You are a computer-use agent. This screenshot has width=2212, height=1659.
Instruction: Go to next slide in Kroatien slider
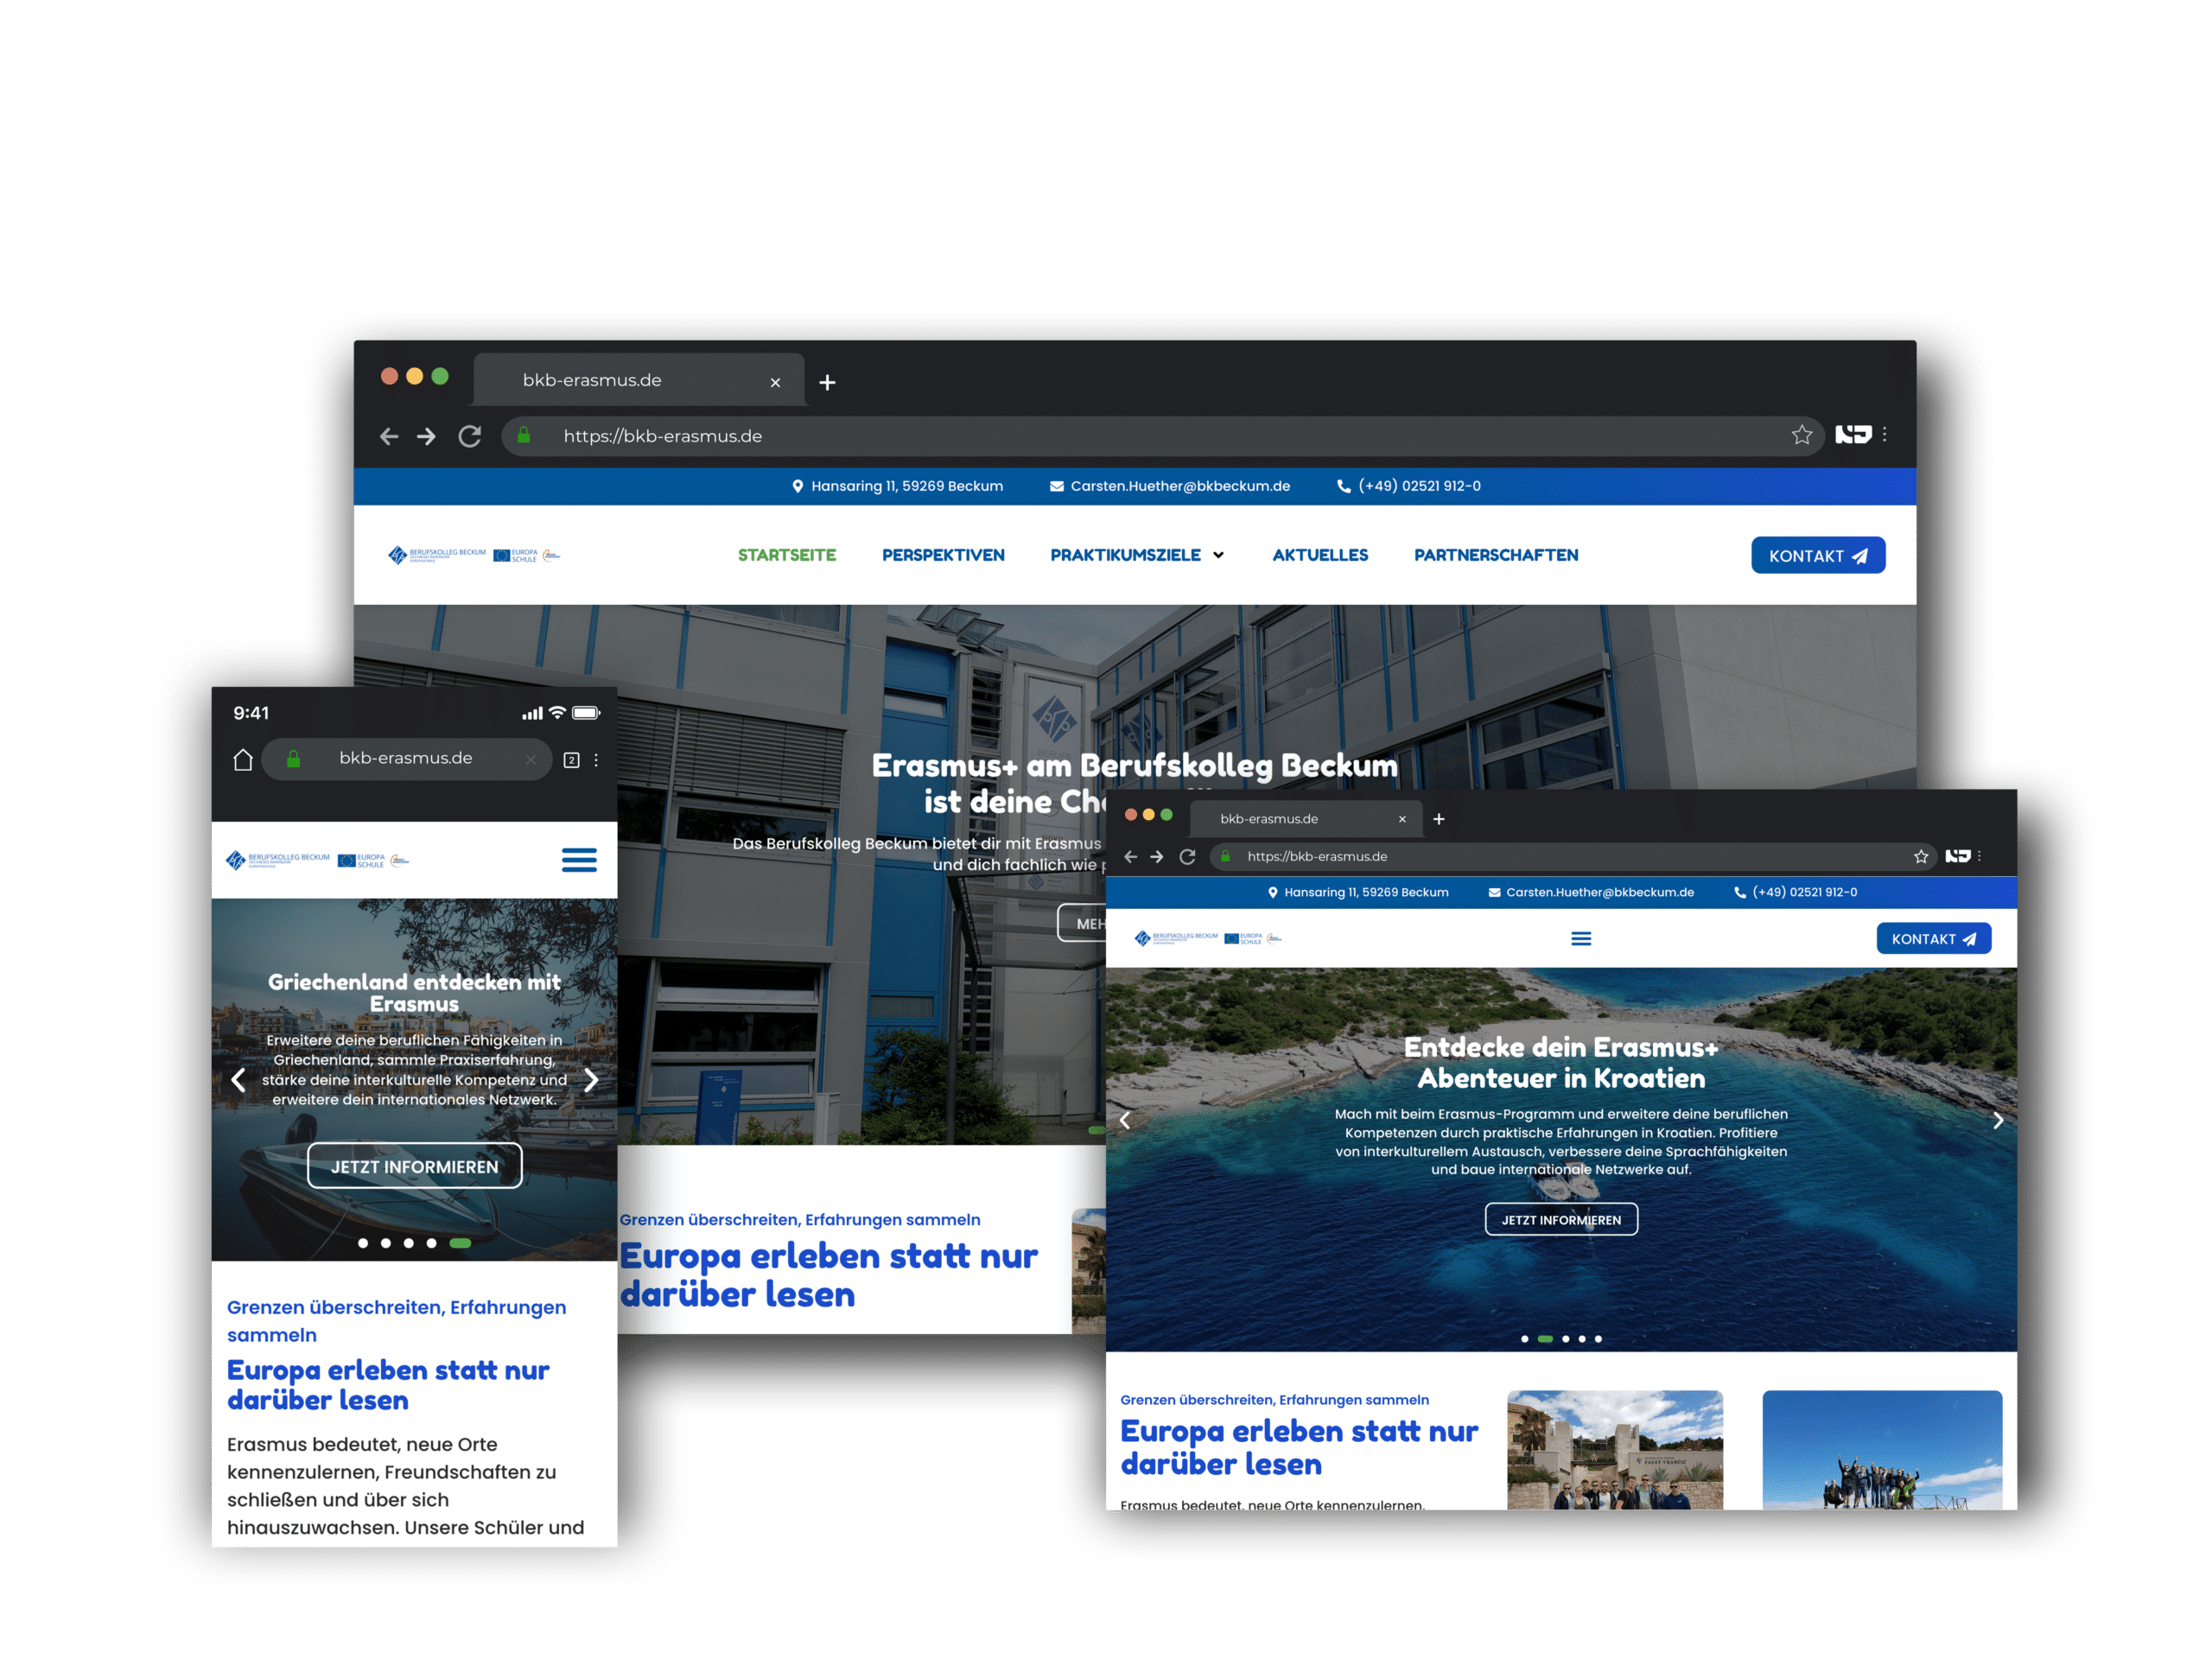[x=1998, y=1121]
